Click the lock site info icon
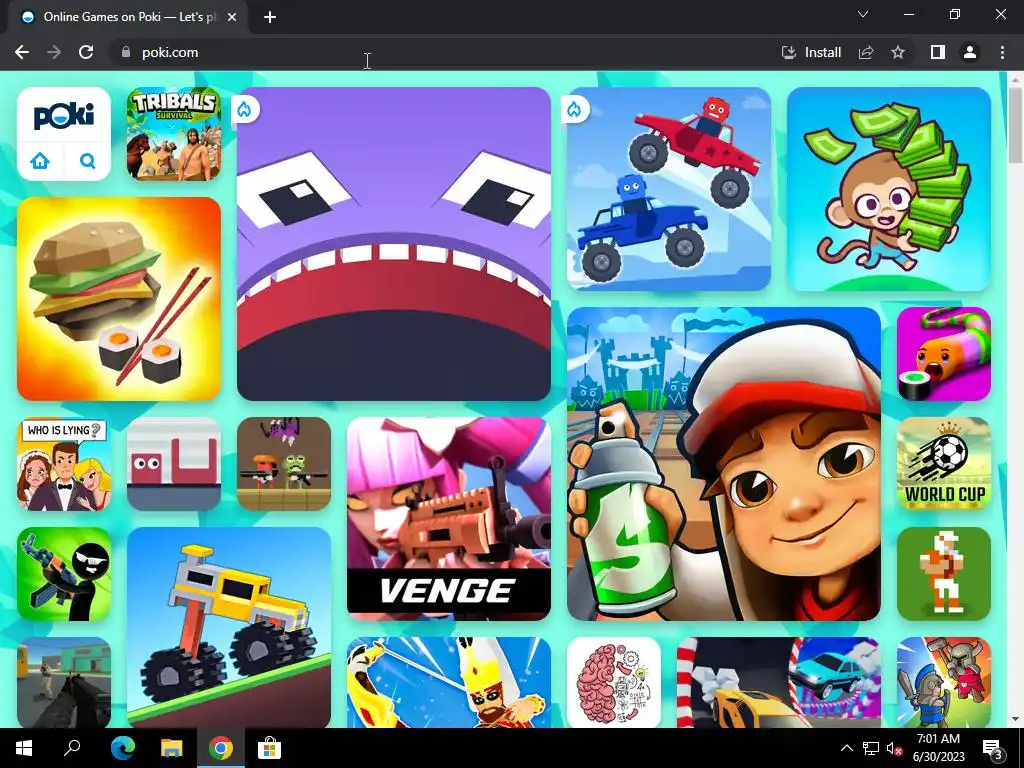This screenshot has height=768, width=1024. [125, 52]
